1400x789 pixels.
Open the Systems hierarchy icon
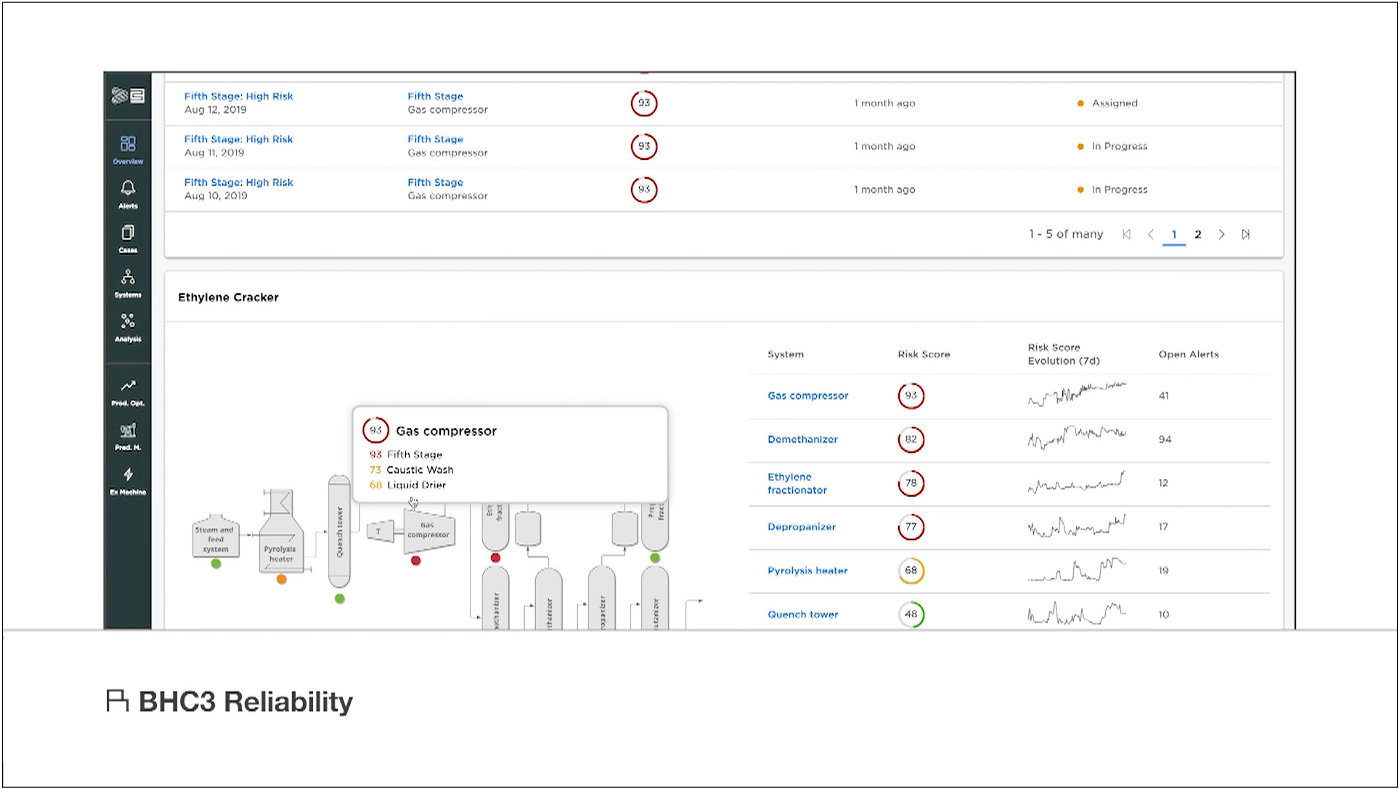(x=128, y=277)
